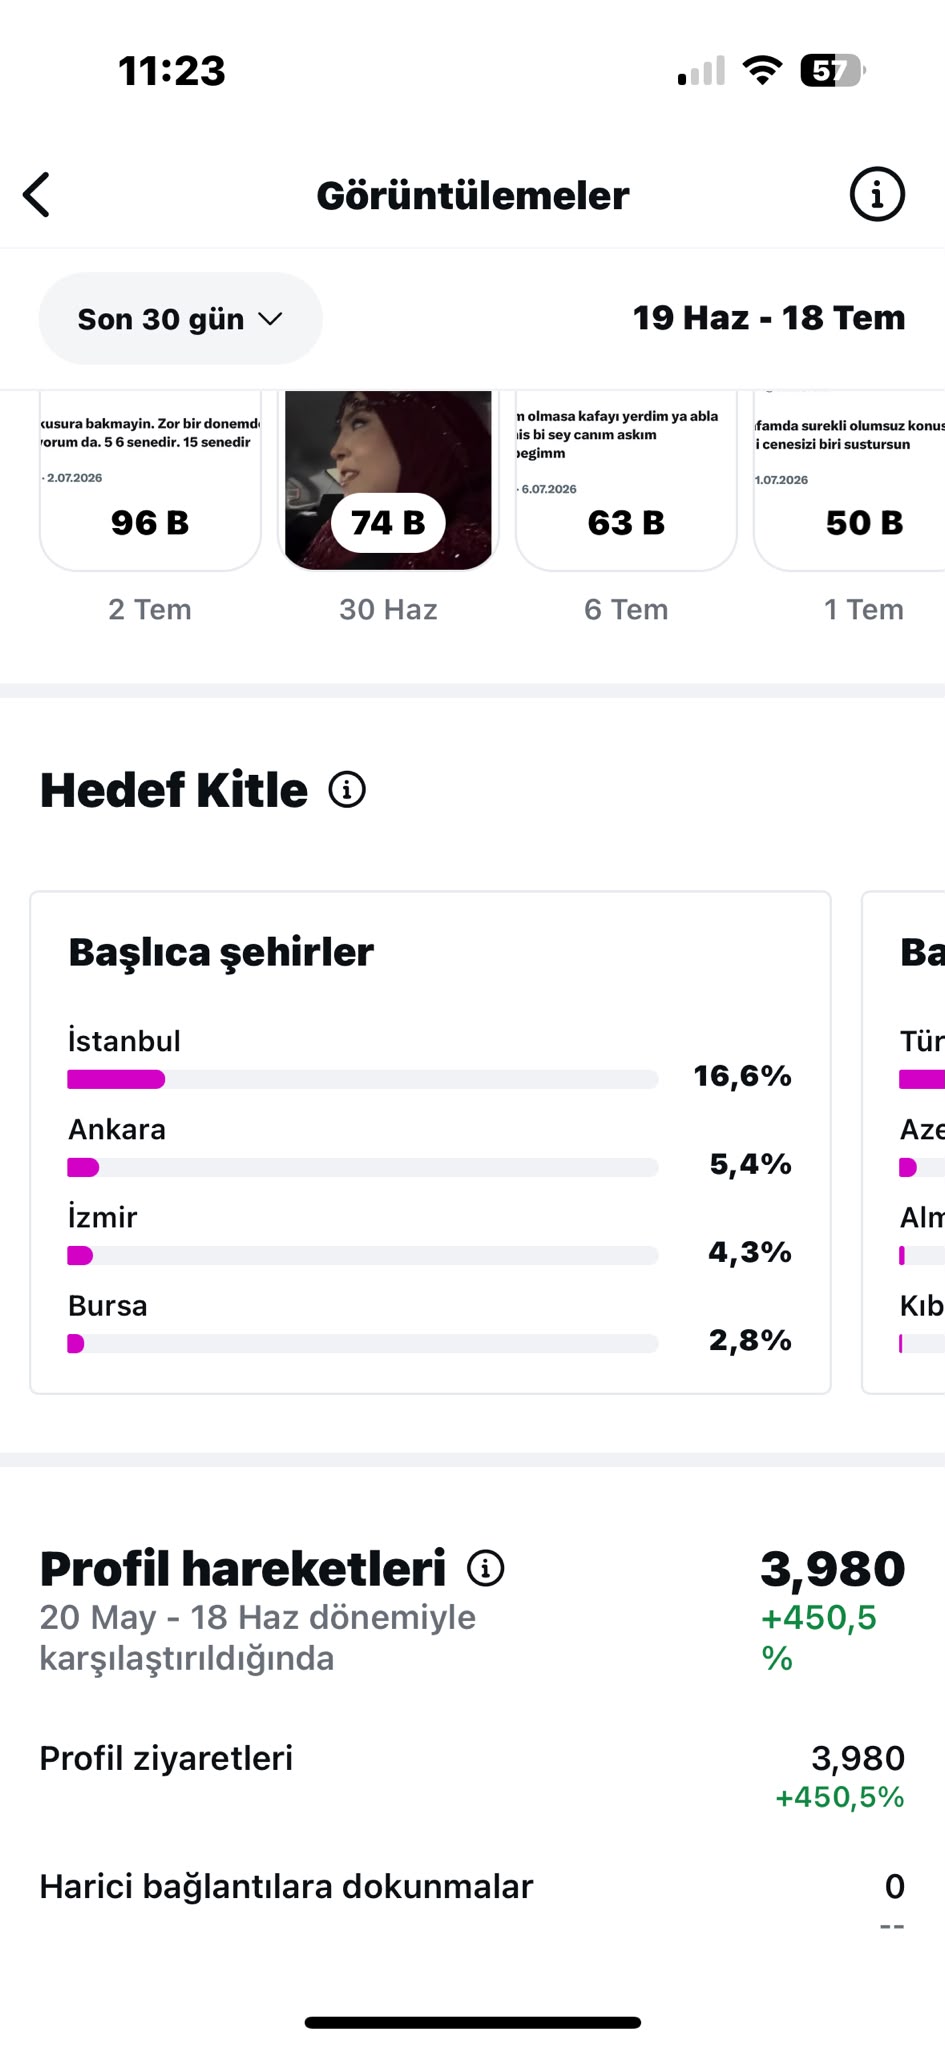Tap the Bursa city row

430,1323
